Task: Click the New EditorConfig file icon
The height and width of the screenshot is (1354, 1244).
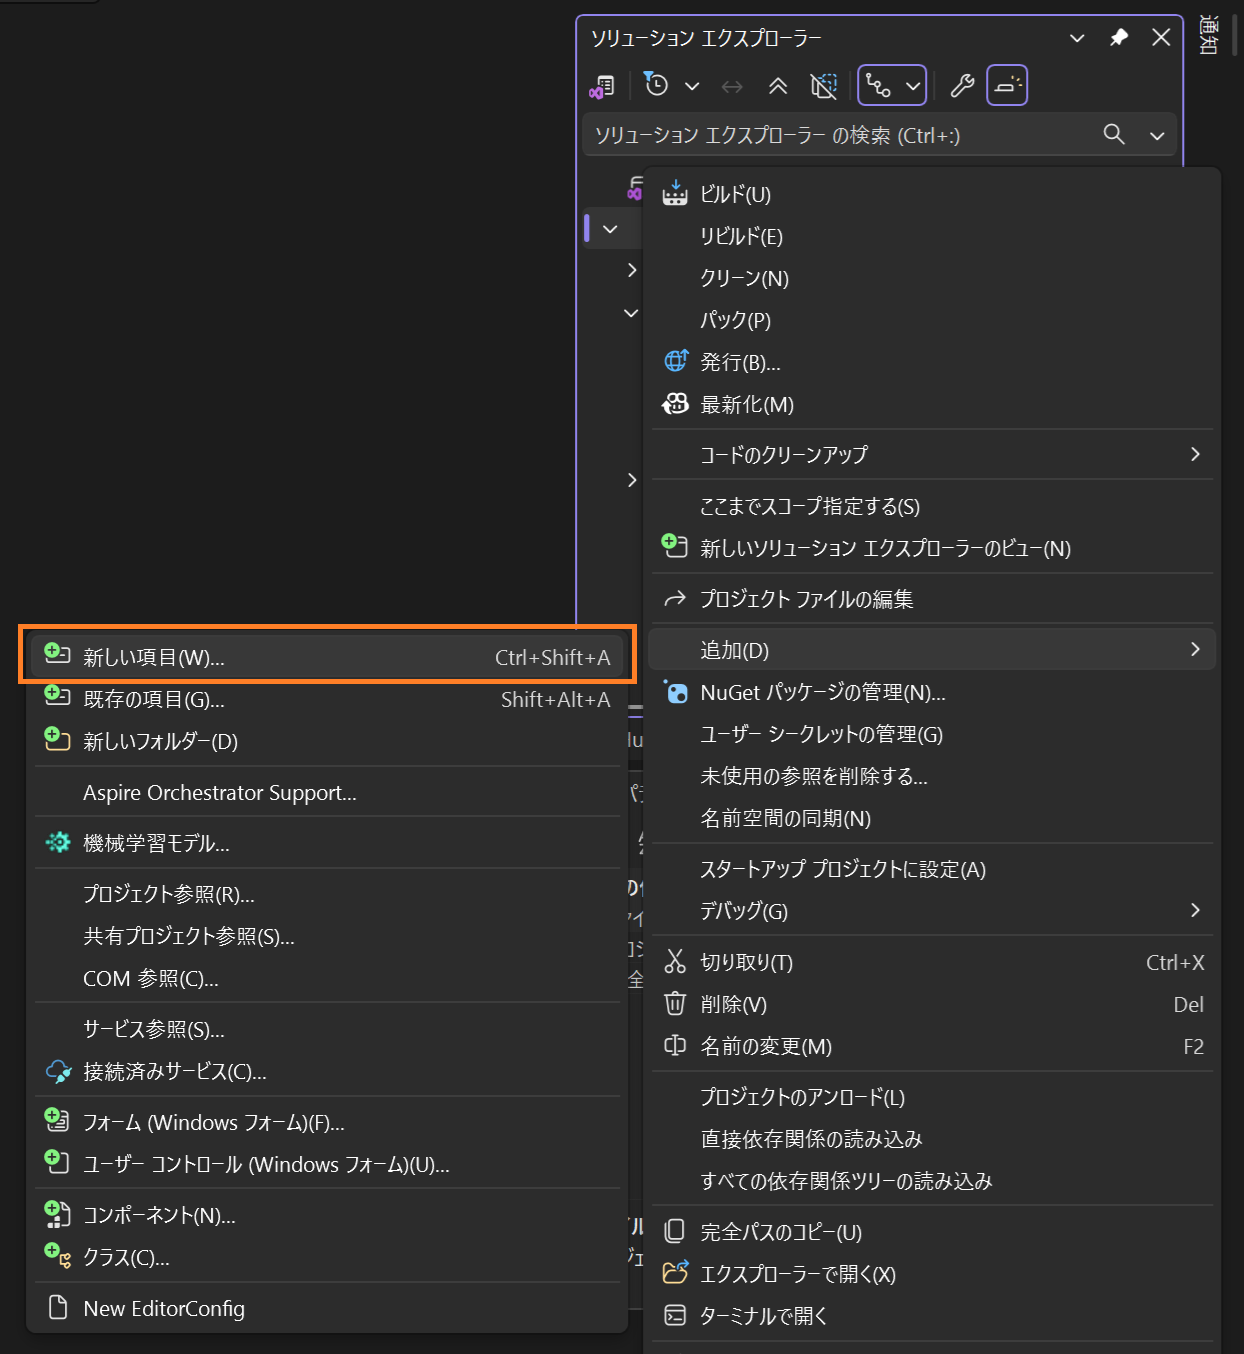Action: click(58, 1307)
